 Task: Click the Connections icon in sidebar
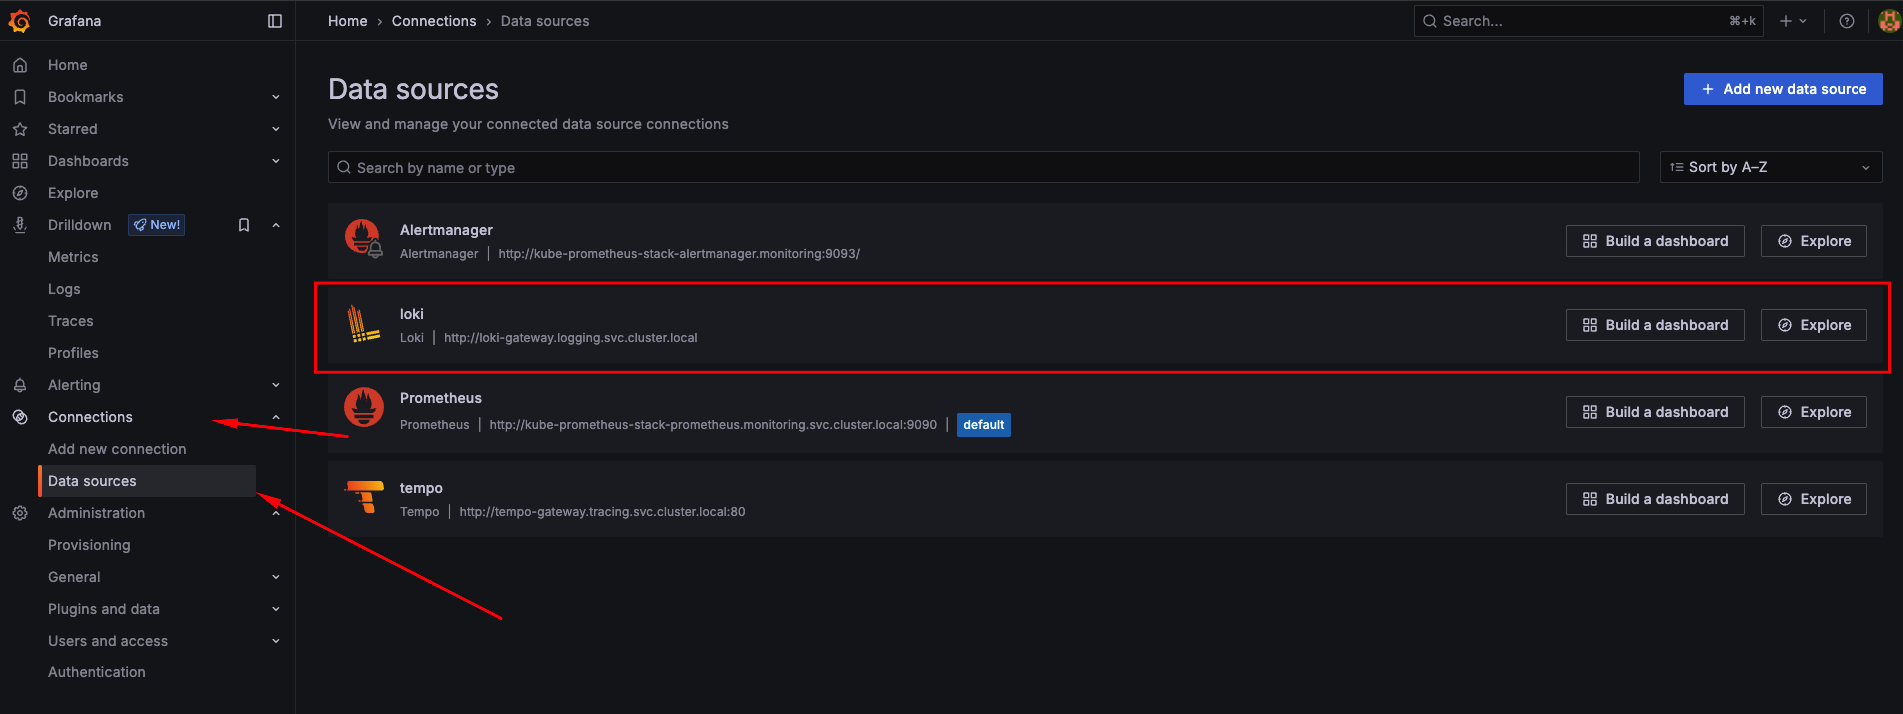pos(20,417)
